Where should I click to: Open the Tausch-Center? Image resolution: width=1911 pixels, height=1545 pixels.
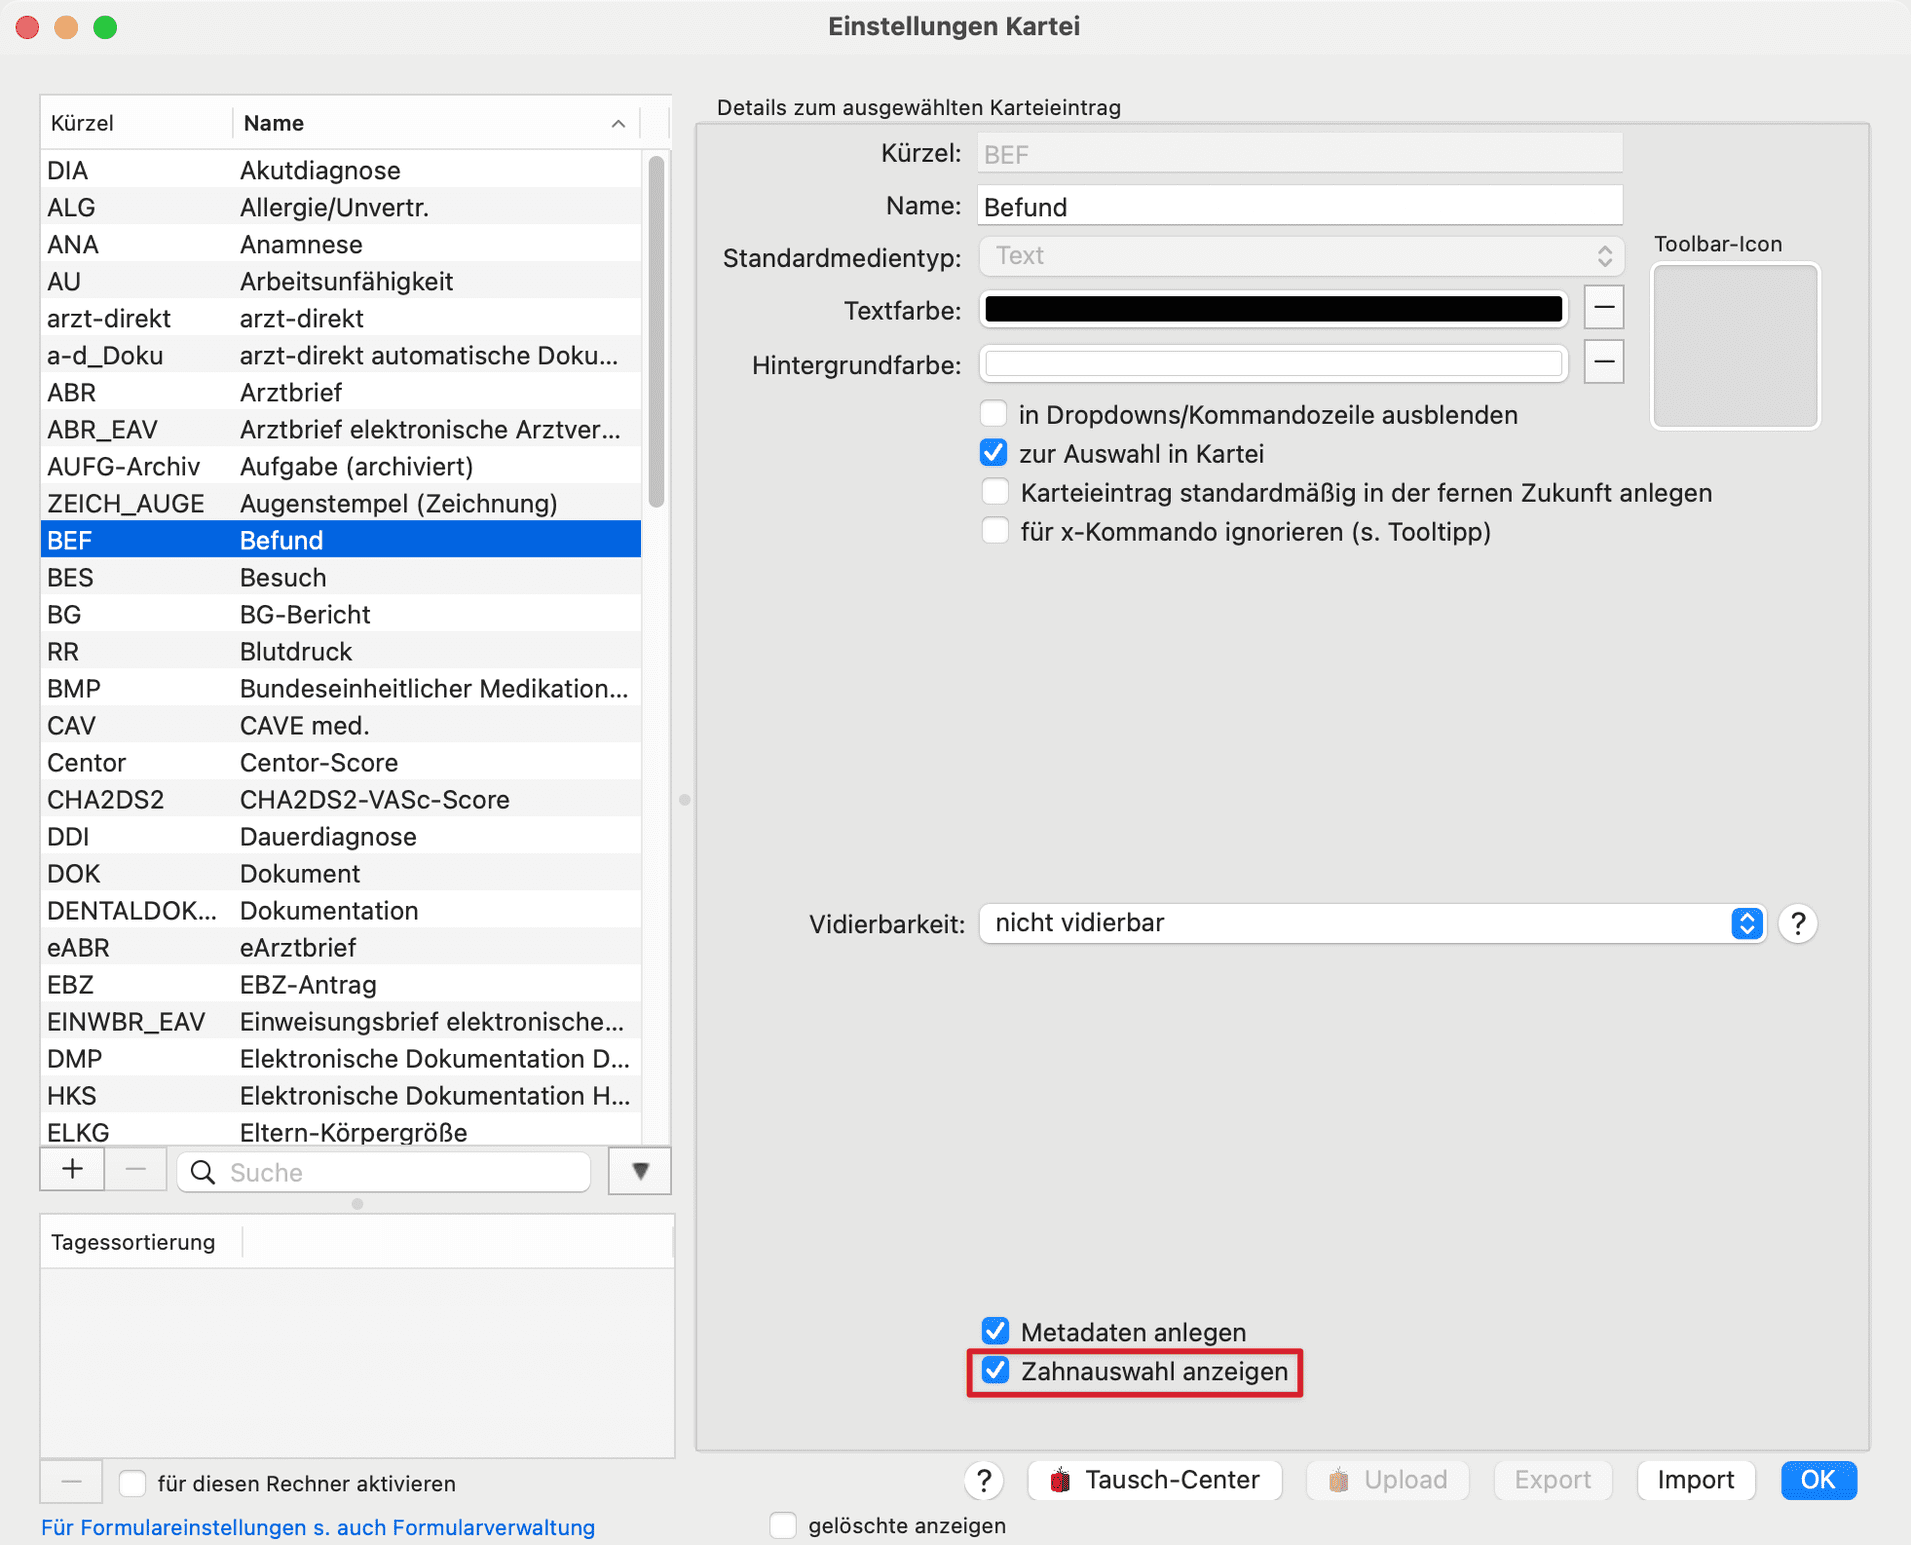pos(1155,1480)
